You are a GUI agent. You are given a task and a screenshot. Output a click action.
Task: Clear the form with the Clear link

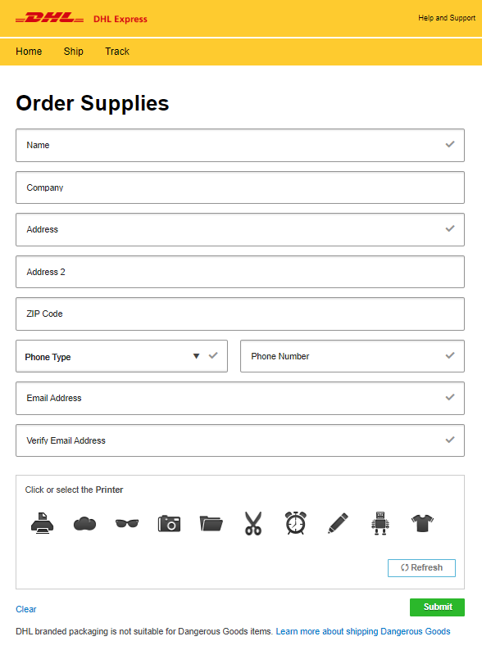pyautogui.click(x=26, y=609)
